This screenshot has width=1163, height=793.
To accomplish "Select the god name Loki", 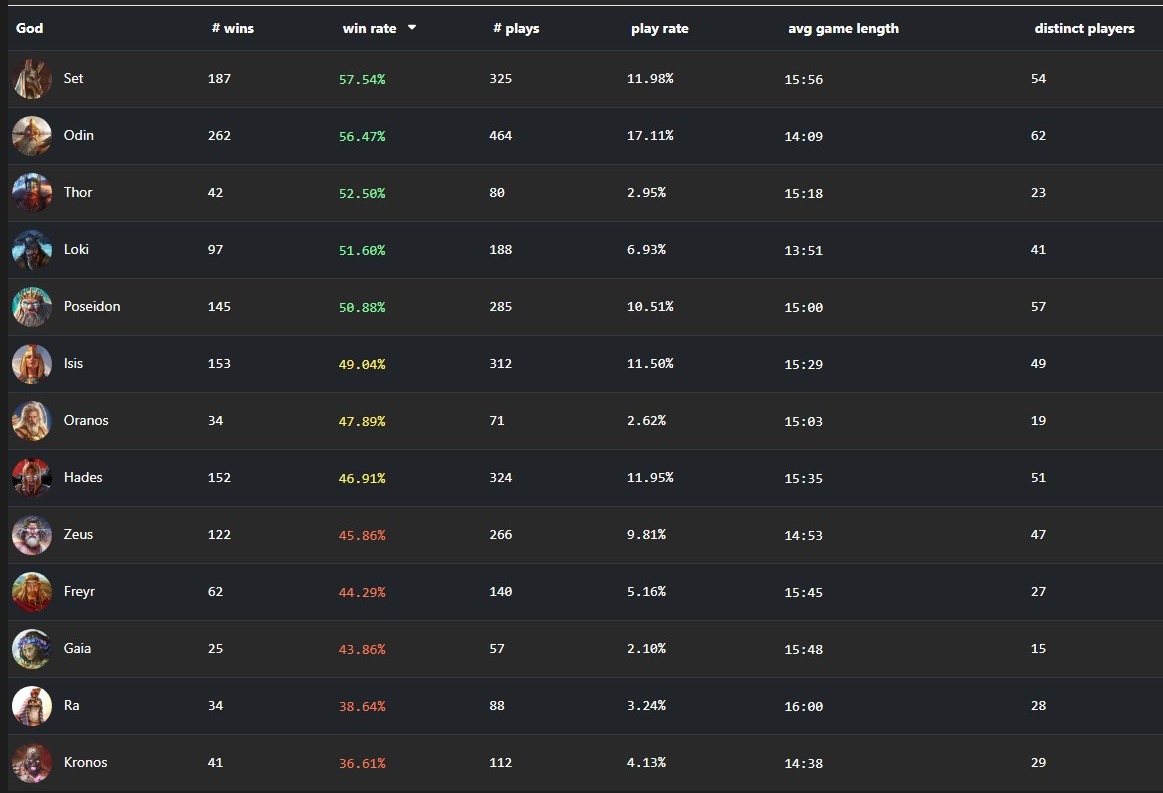I will pos(76,249).
